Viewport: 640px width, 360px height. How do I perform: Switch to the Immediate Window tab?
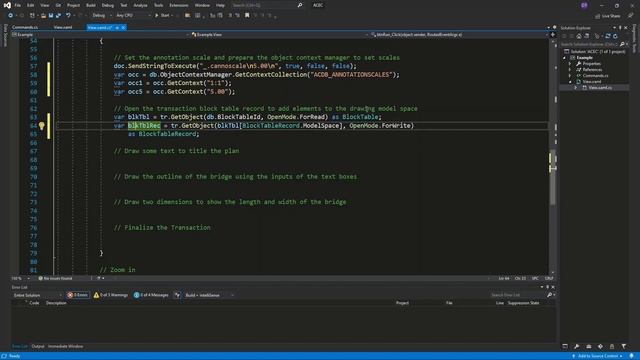(x=65, y=346)
